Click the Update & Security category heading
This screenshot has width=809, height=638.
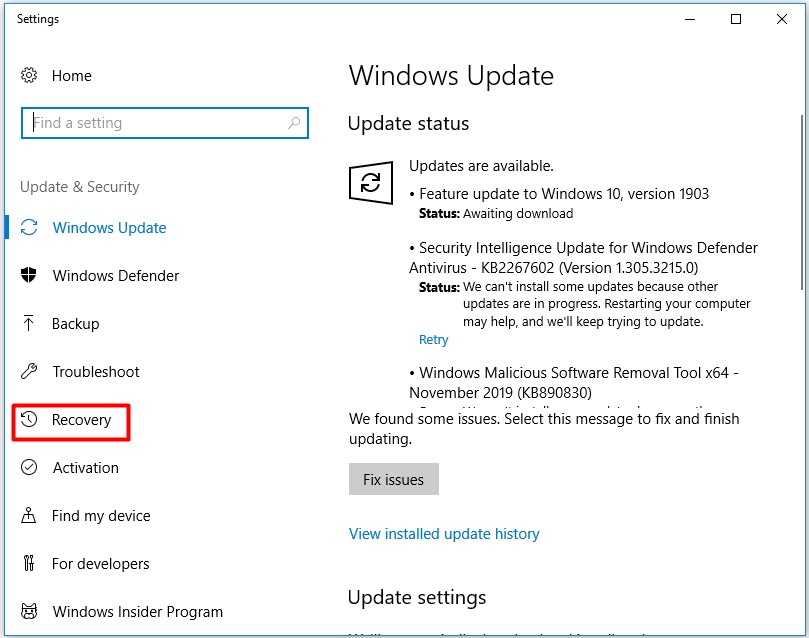pos(79,187)
